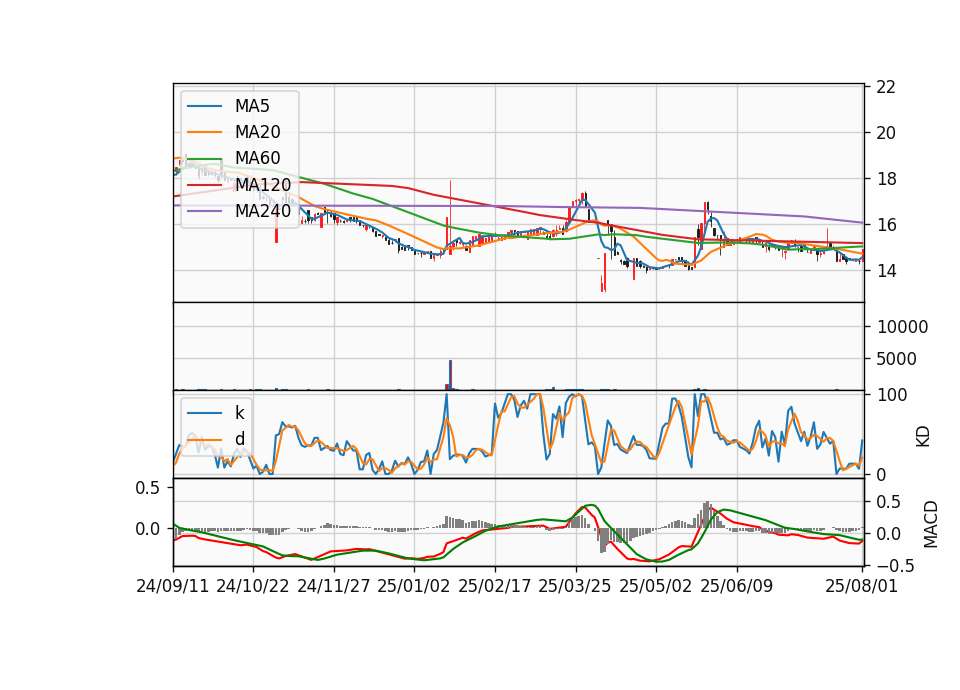Click the MA60 legend label

coord(257,158)
